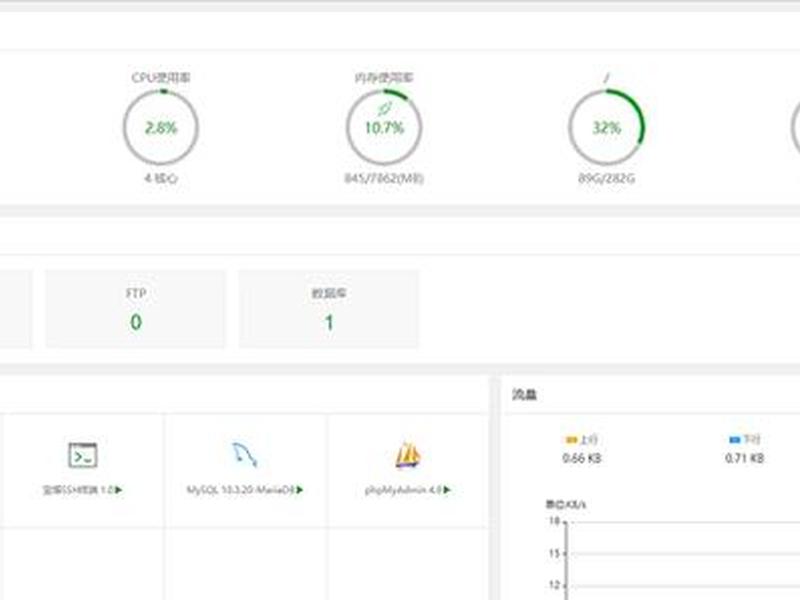Screen dimensions: 800x600
Task: Click the CPU usage gauge showing 2.8%
Action: click(161, 128)
